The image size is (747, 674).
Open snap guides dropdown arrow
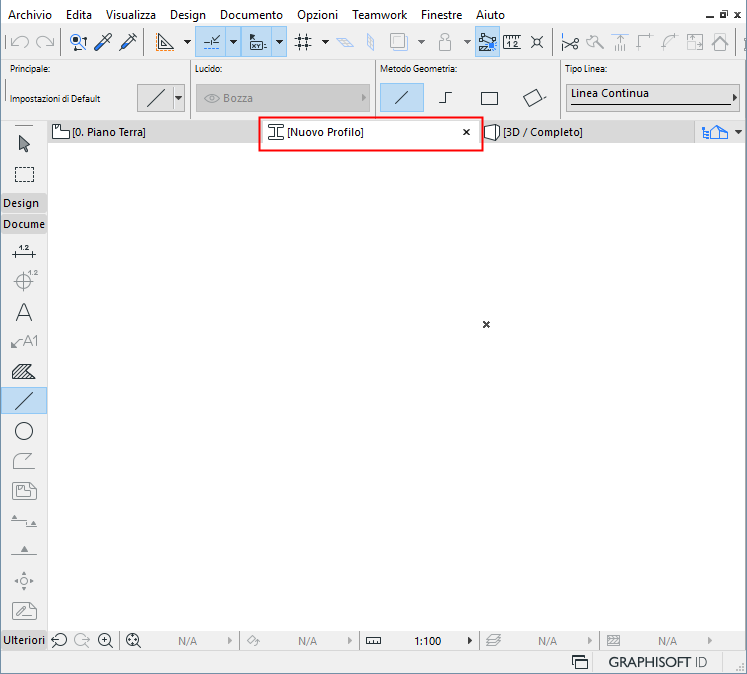233,42
